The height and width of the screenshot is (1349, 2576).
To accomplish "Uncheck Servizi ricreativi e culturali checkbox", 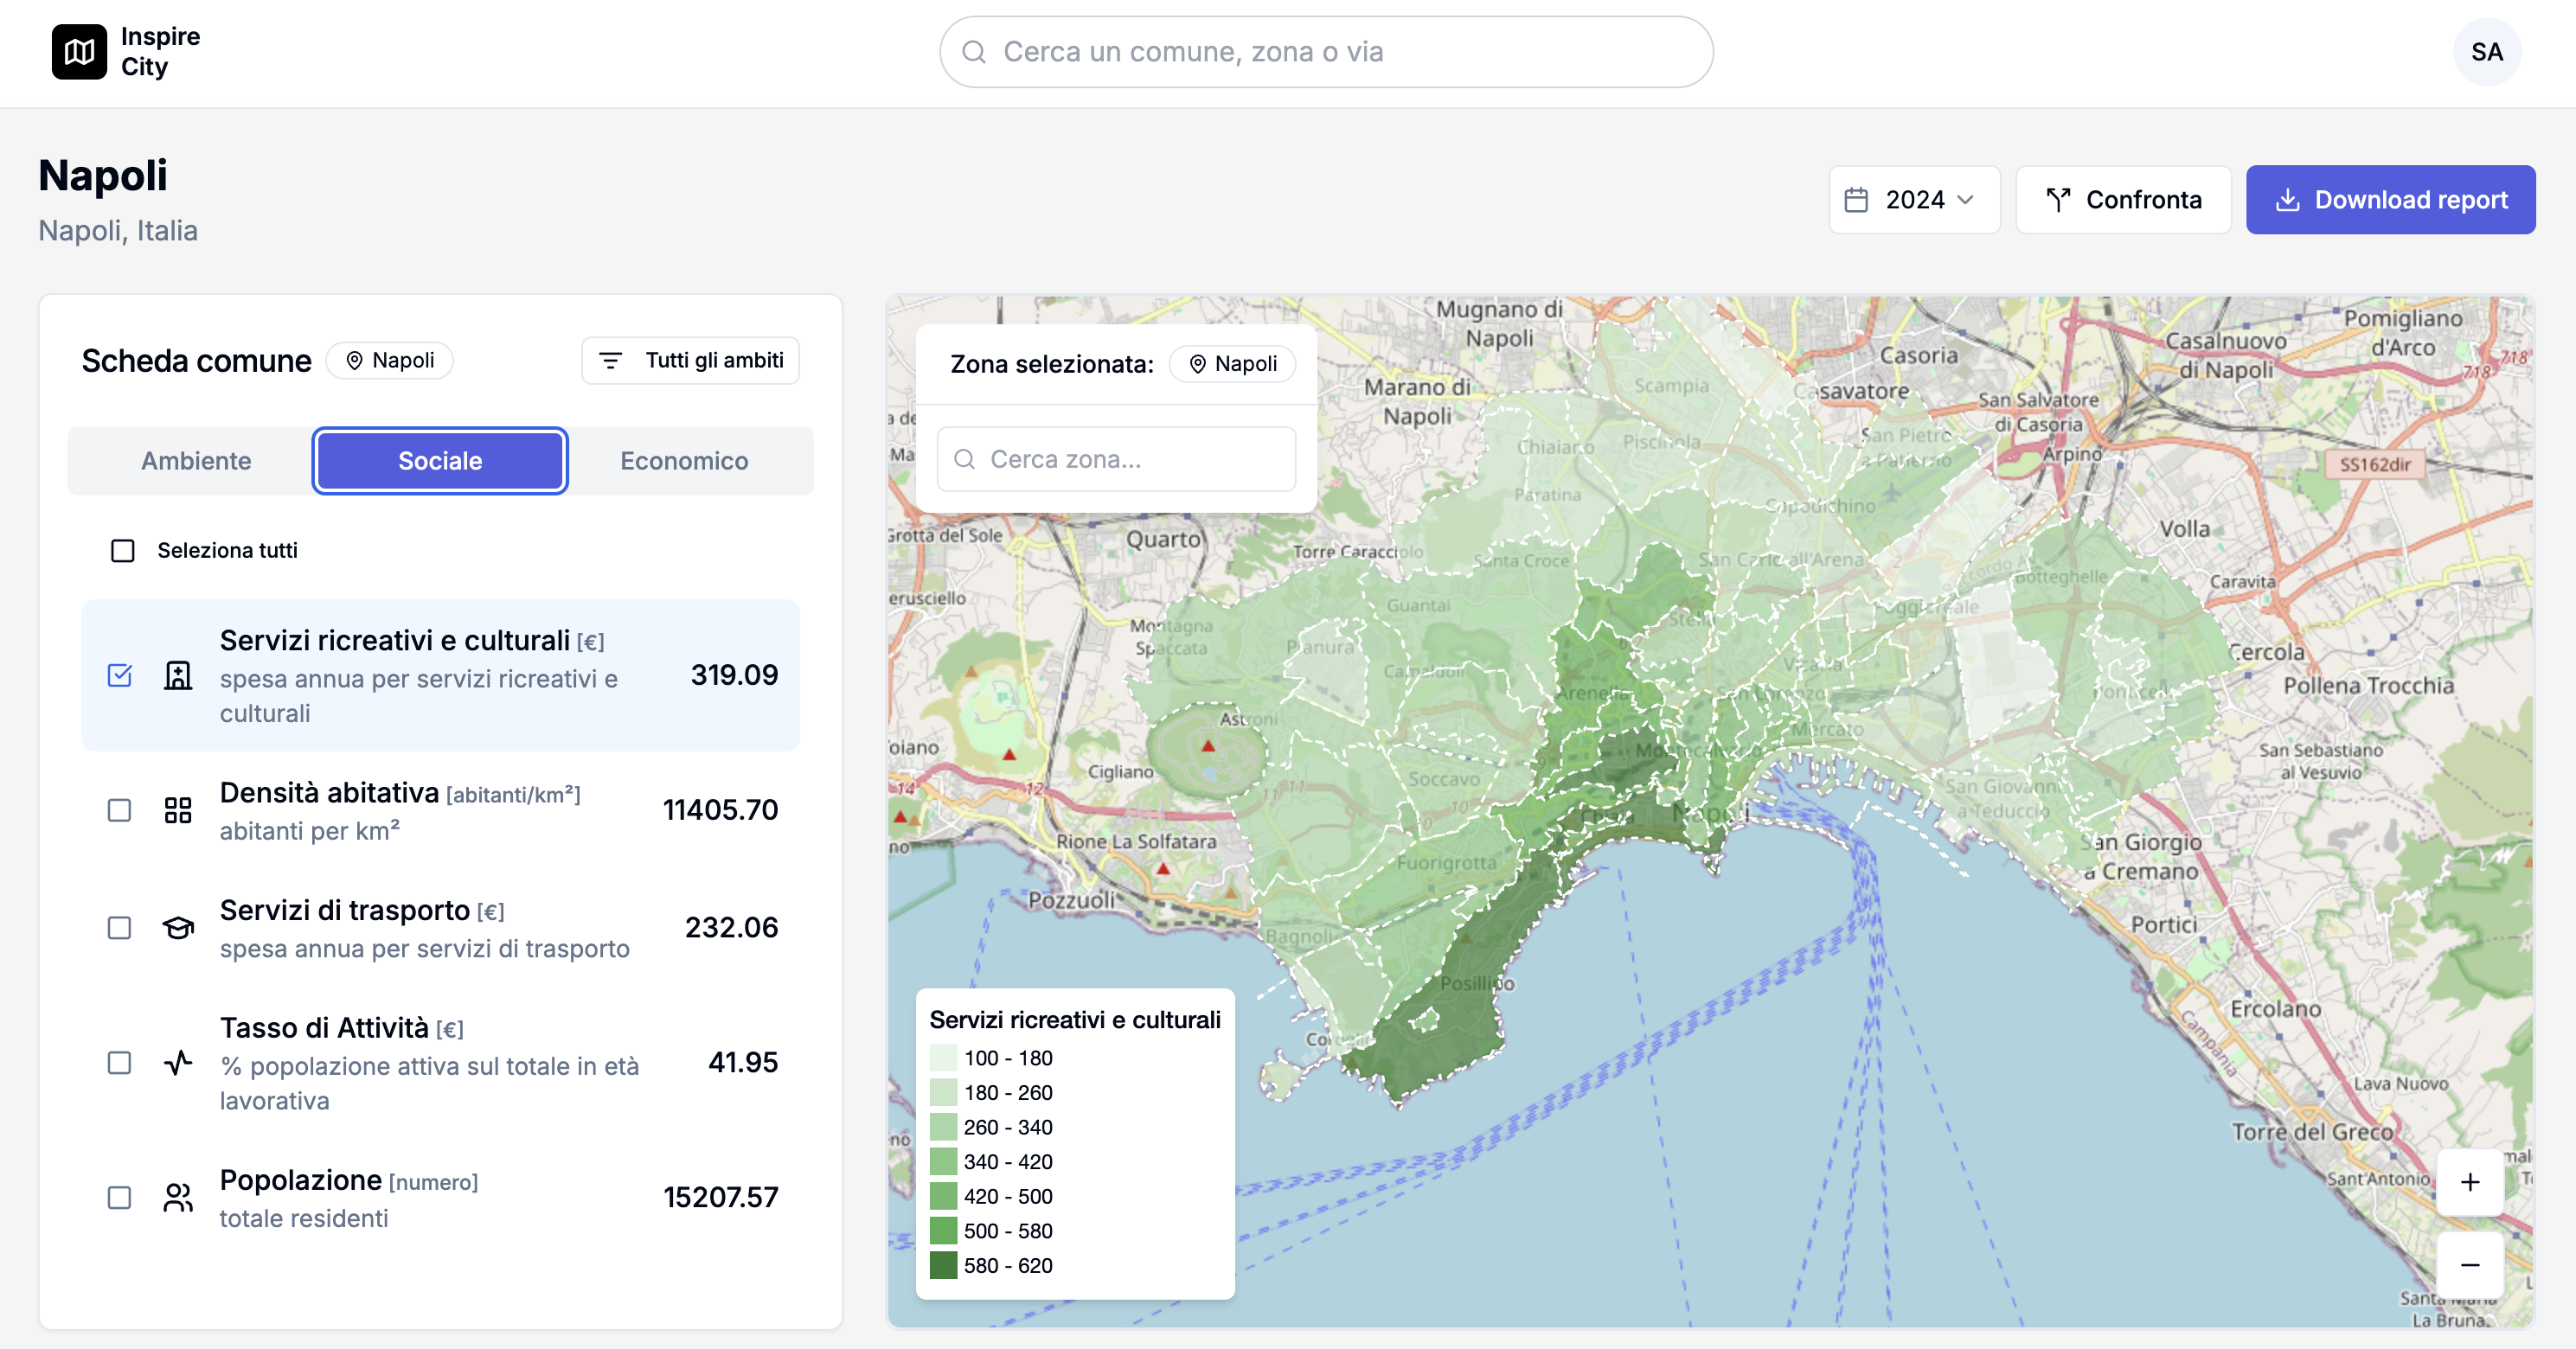I will [120, 676].
